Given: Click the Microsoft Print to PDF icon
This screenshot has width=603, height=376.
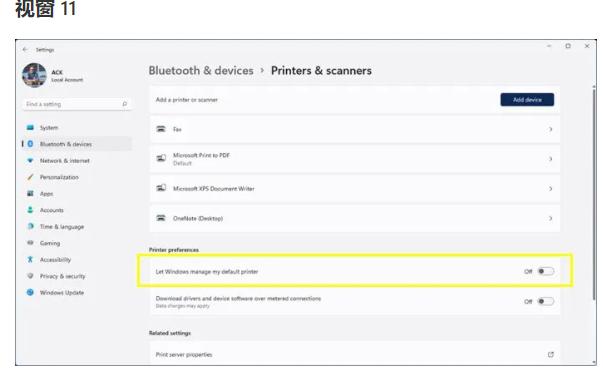Looking at the screenshot, I should (161, 158).
